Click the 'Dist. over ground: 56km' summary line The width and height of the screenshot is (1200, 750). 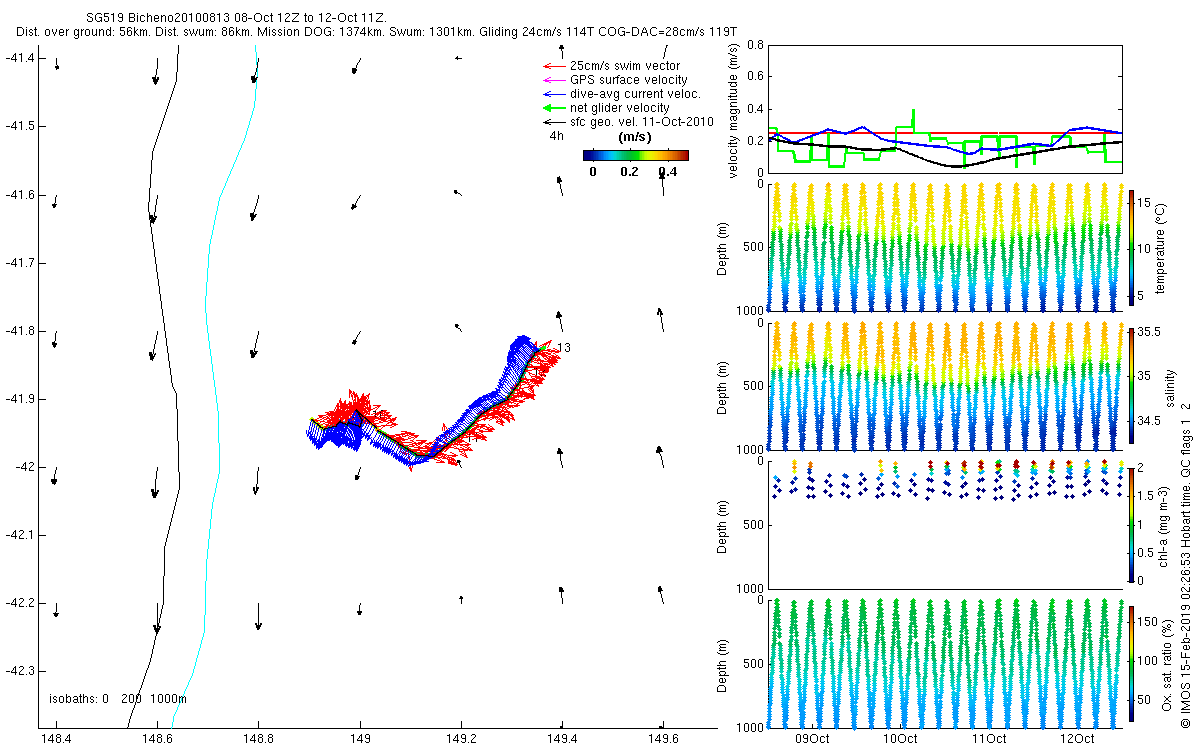[377, 32]
